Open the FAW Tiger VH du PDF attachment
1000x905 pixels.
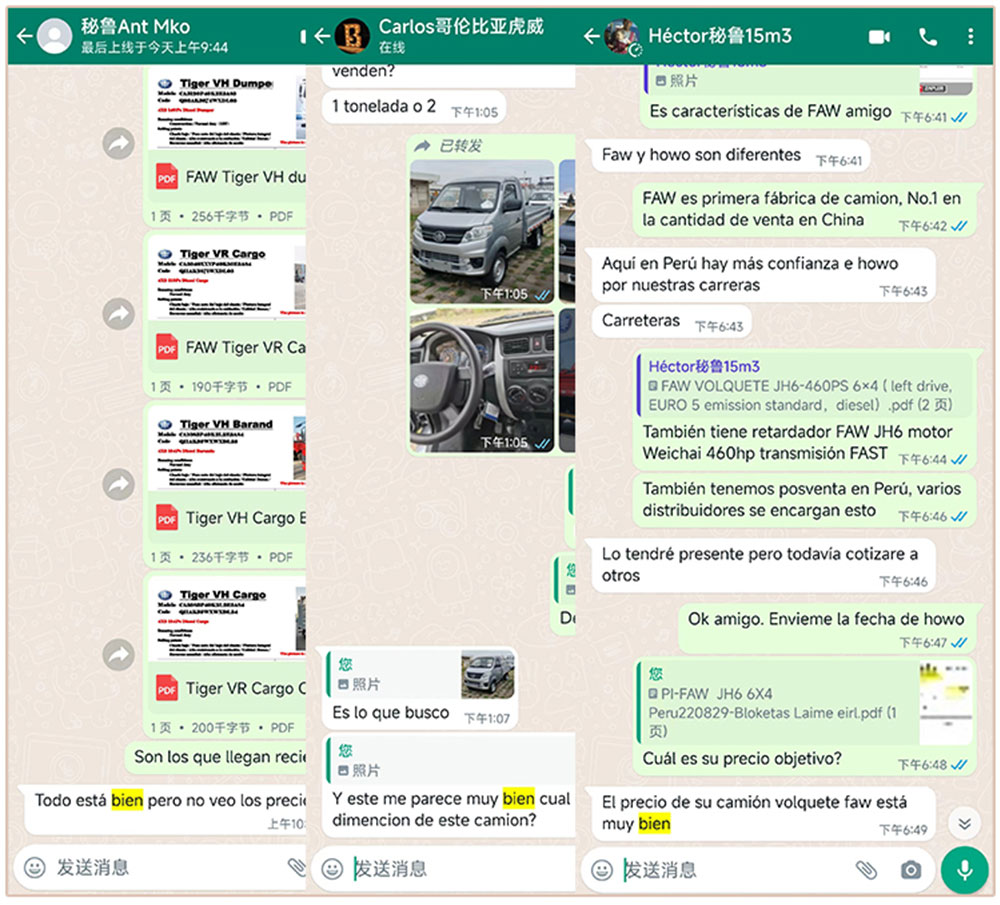228,177
